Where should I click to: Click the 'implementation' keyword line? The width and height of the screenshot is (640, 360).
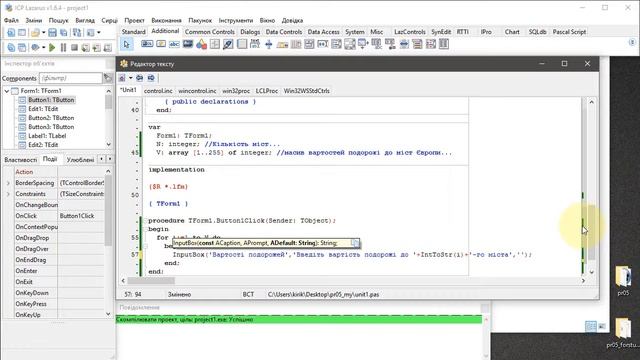tap(176, 170)
